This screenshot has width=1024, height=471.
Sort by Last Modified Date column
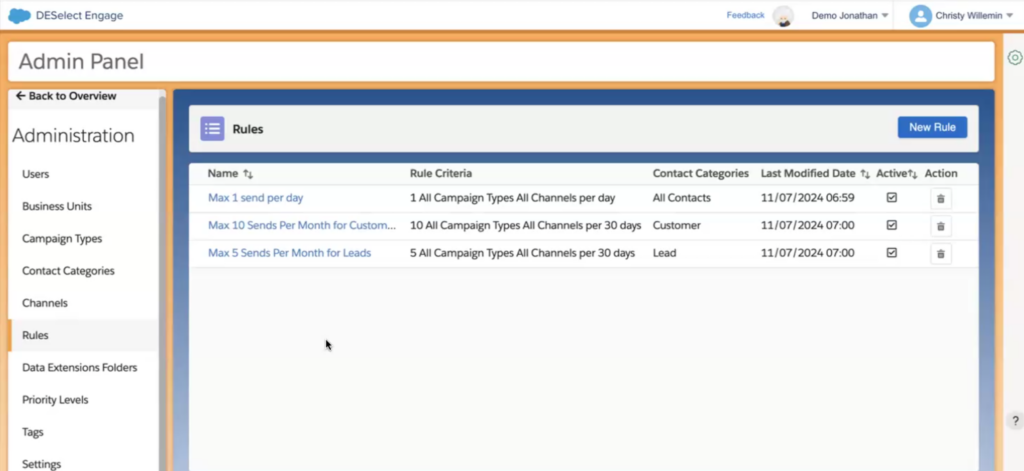(865, 174)
